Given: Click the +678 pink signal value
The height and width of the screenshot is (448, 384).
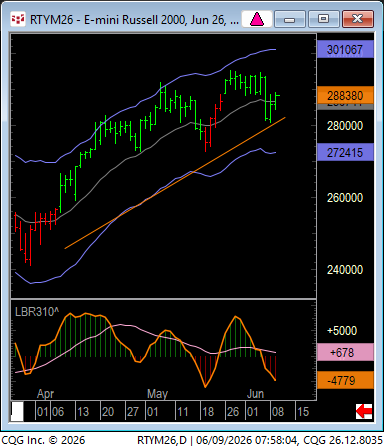Looking at the screenshot, I should pyautogui.click(x=345, y=352).
